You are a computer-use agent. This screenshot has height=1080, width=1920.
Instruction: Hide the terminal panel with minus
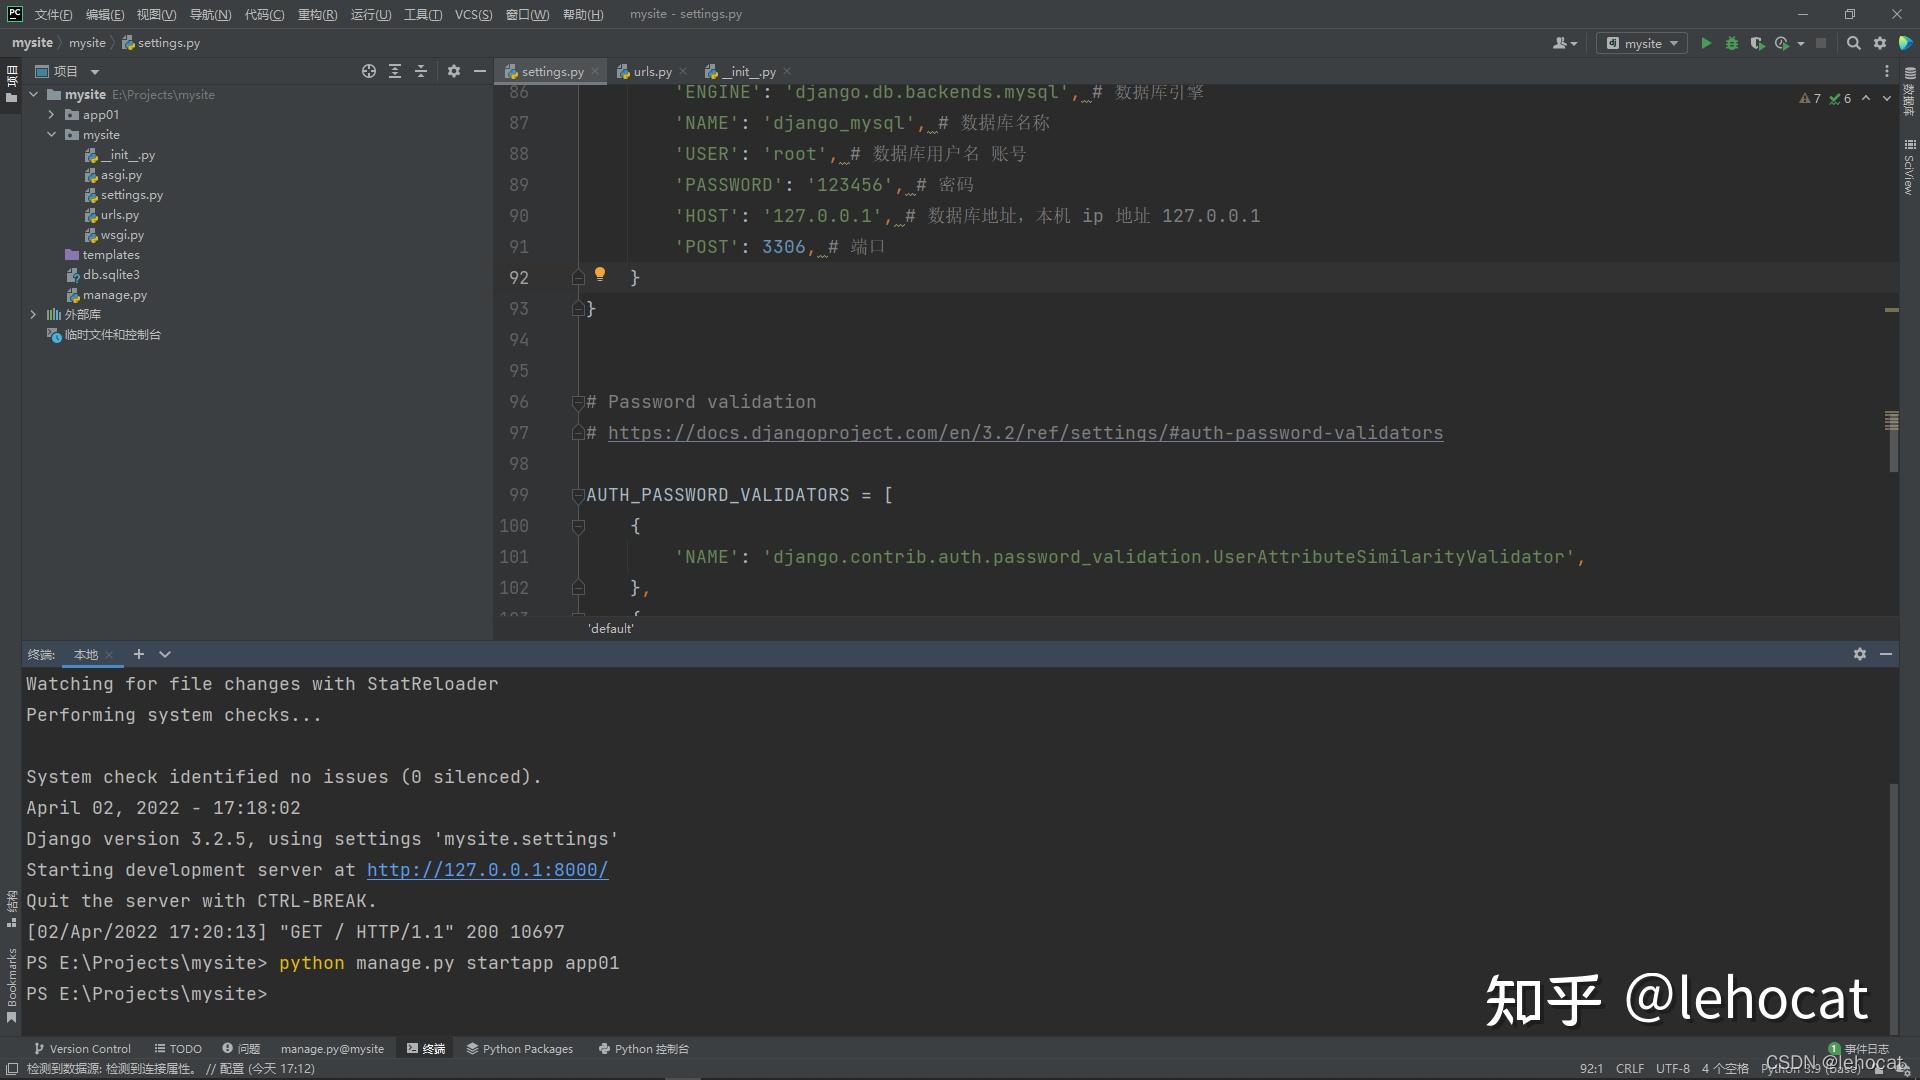(x=1886, y=654)
